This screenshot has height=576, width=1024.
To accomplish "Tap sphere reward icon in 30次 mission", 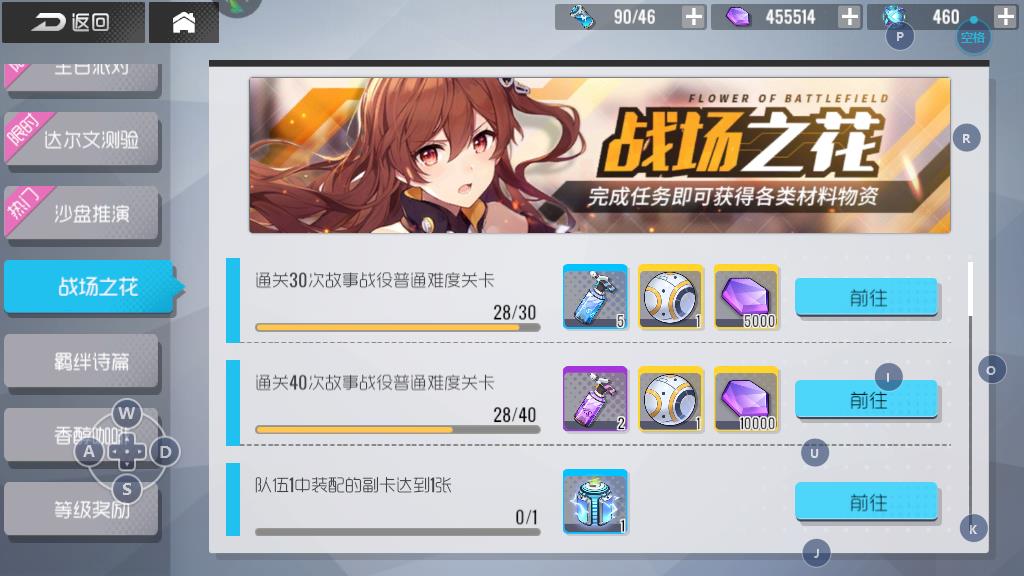I will (x=671, y=296).
